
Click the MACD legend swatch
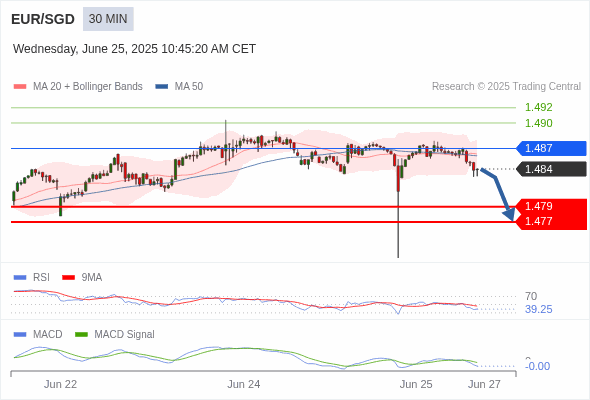point(20,335)
